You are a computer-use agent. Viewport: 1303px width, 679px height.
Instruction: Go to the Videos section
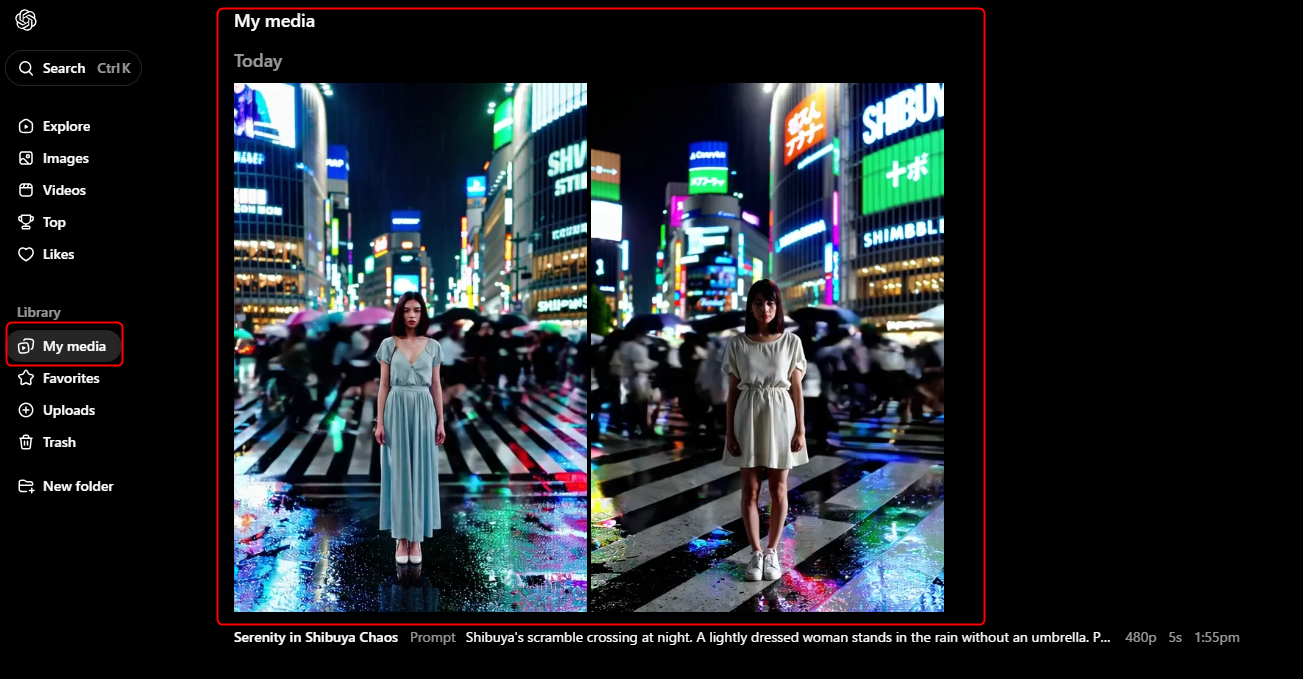64,190
